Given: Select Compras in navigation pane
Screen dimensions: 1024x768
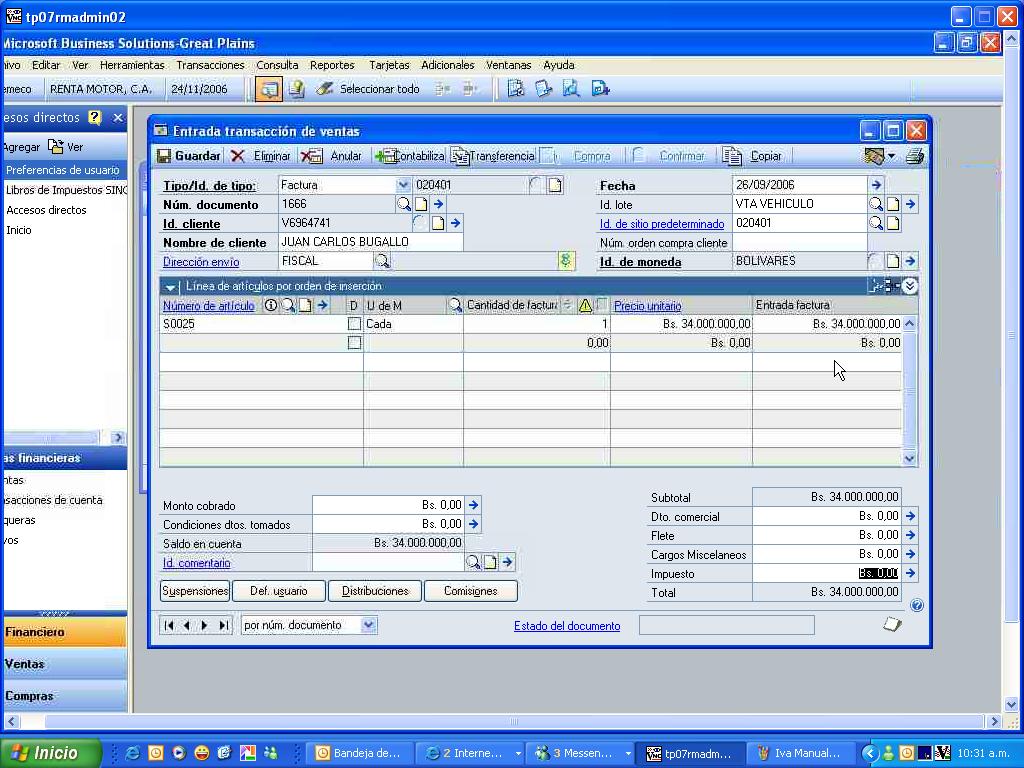Looking at the screenshot, I should 65,696.
